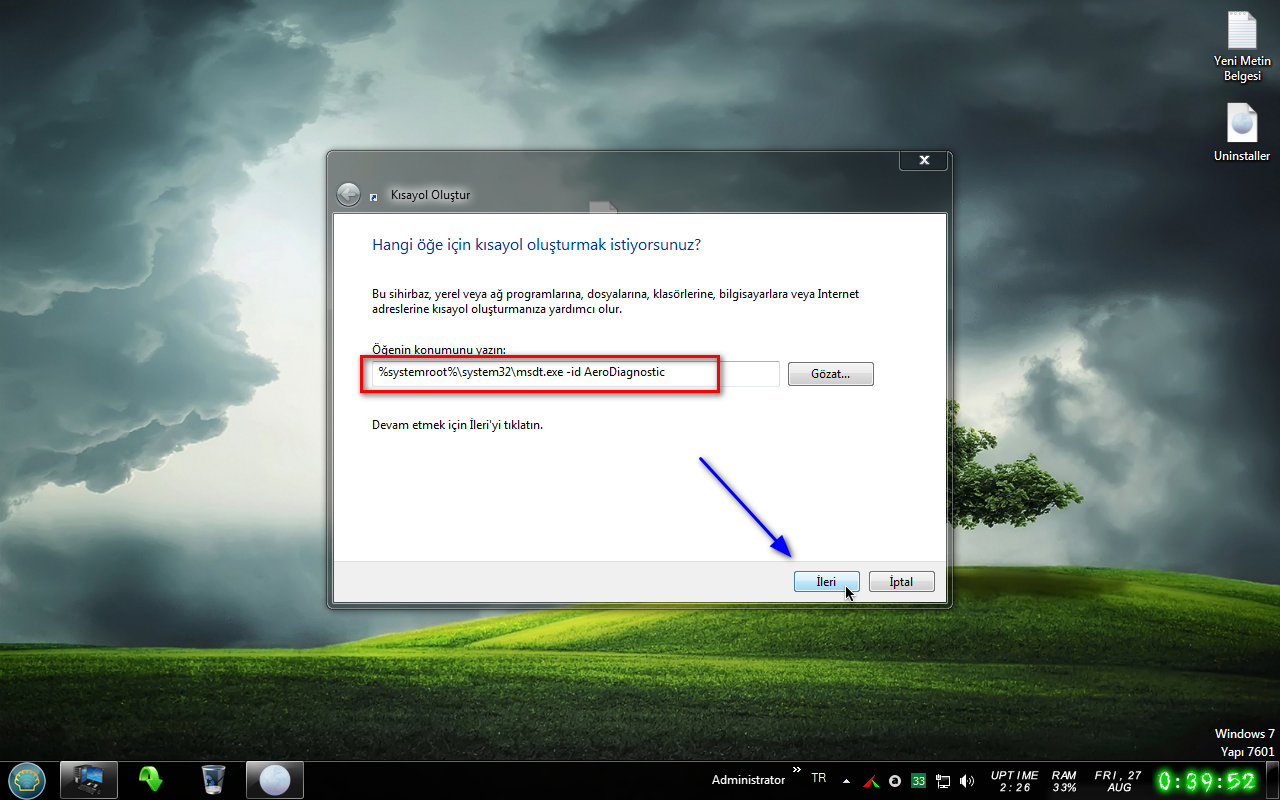This screenshot has height=800, width=1280.
Task: Click the green 33 tray icon
Action: click(918, 780)
